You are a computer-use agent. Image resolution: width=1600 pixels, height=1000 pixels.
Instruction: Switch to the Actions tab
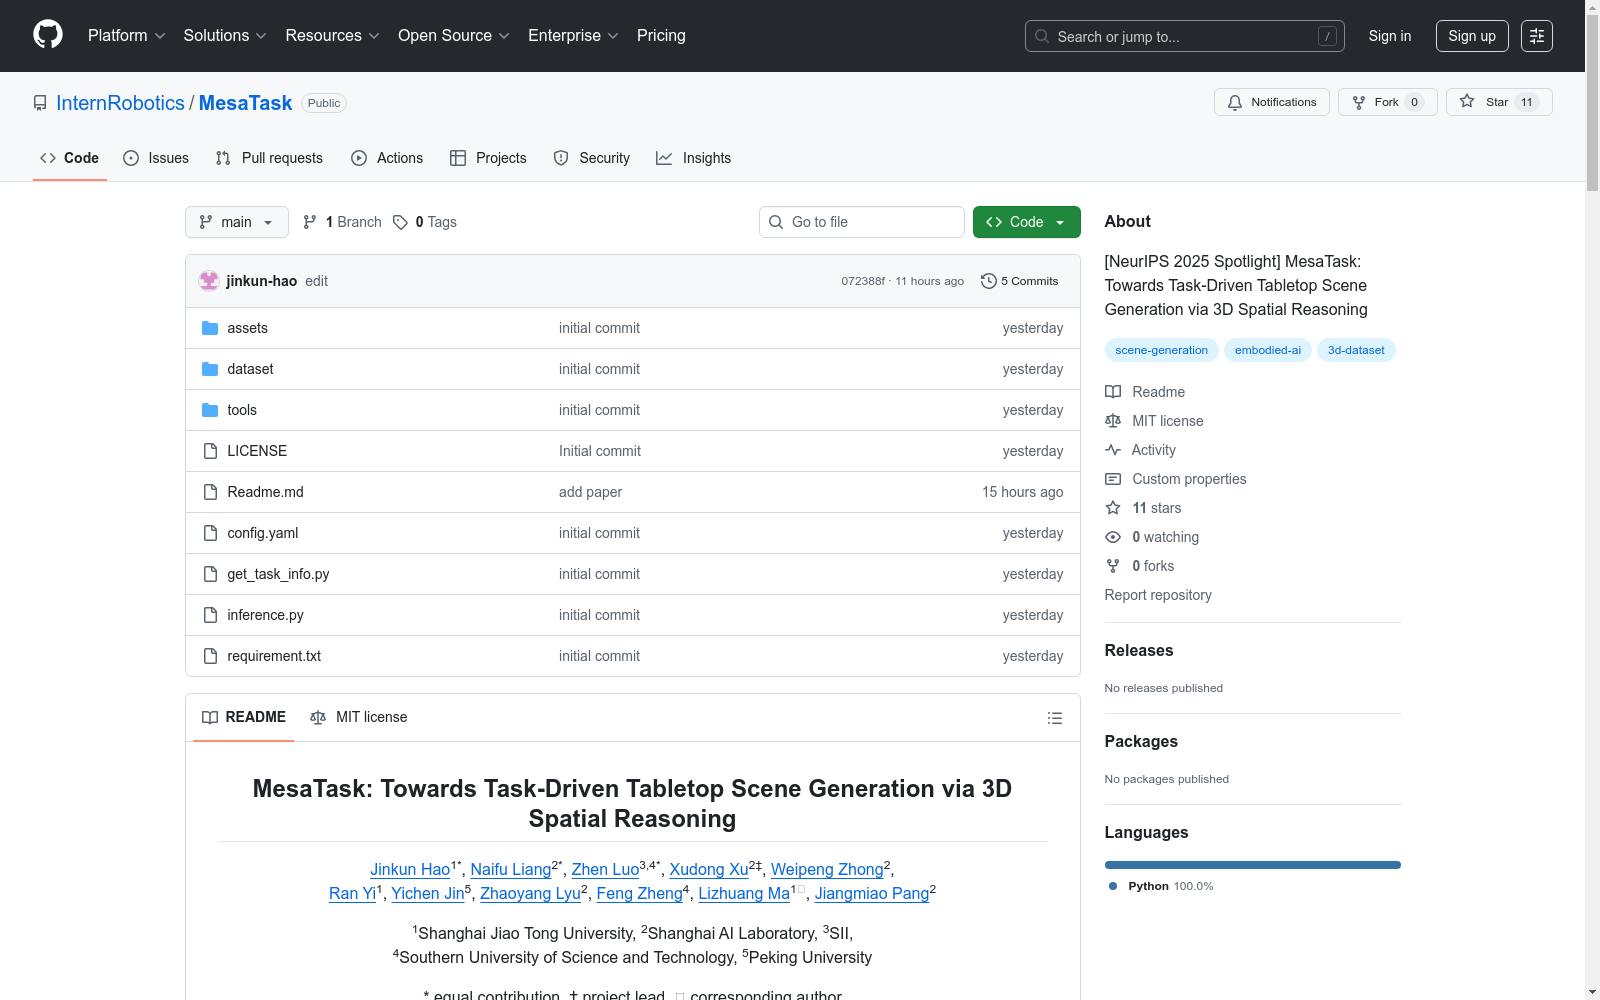point(387,158)
